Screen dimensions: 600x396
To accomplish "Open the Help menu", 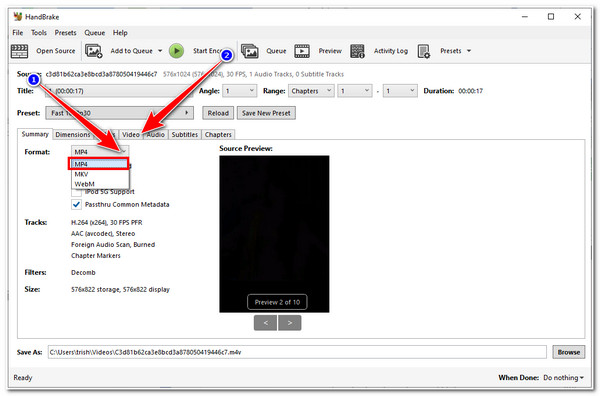I will pos(120,33).
